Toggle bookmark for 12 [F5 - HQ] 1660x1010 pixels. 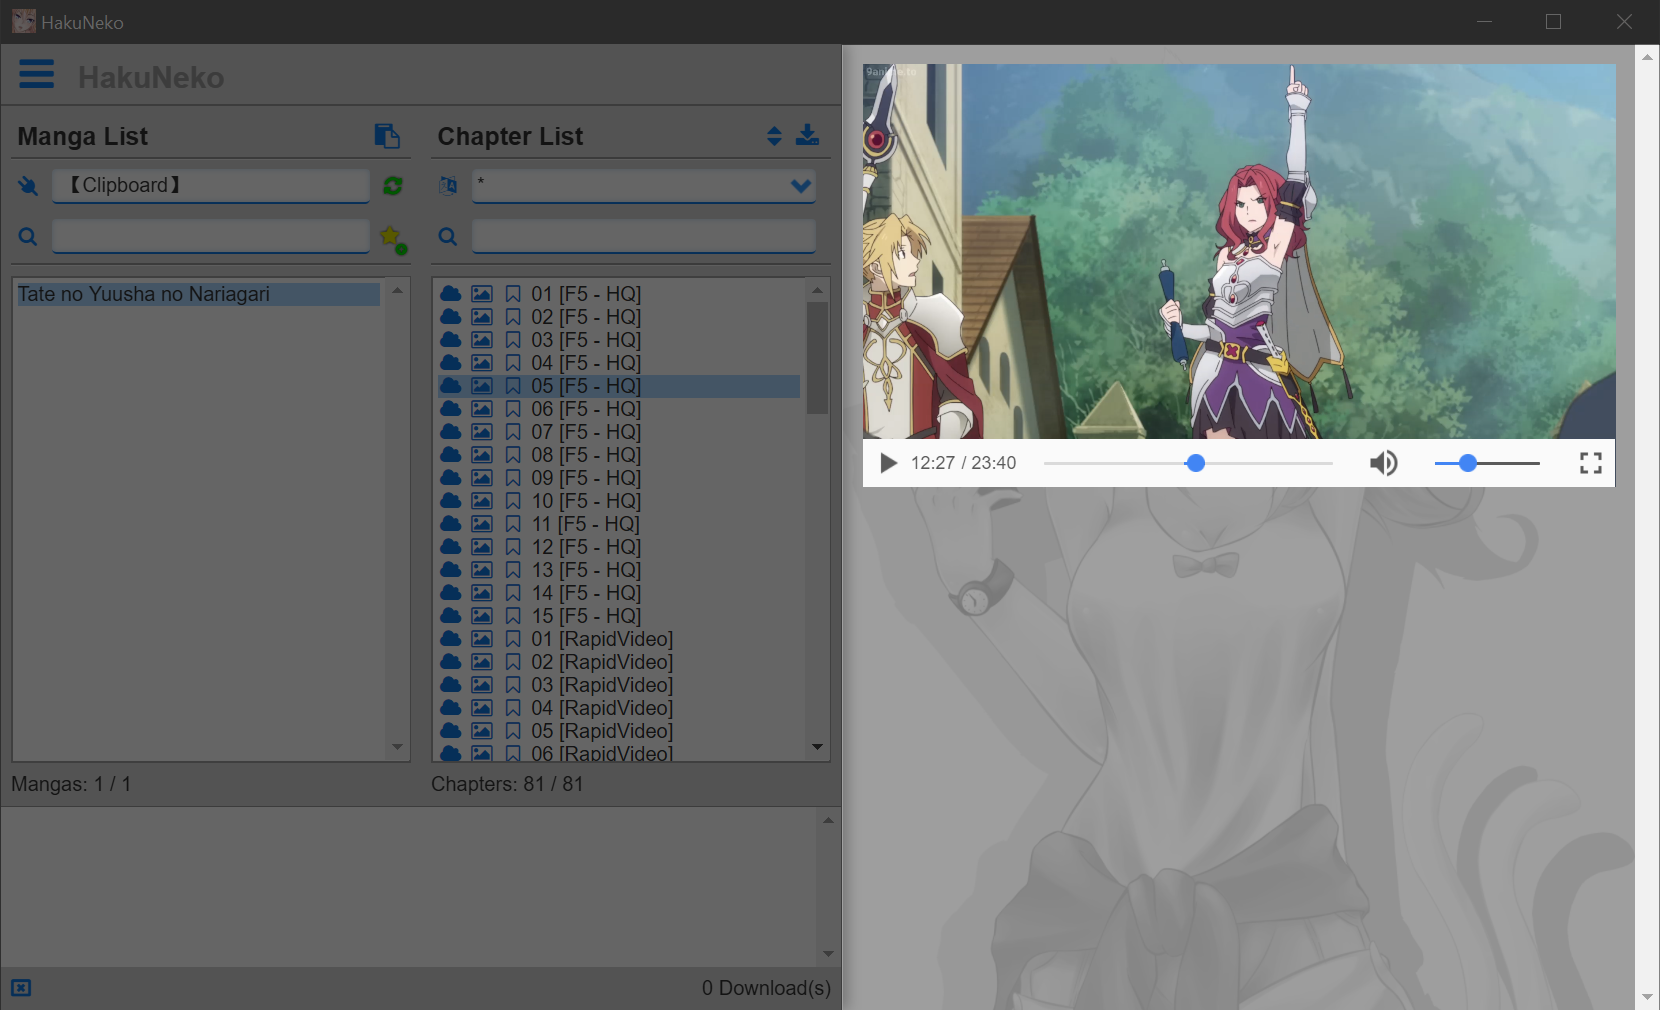tap(513, 547)
